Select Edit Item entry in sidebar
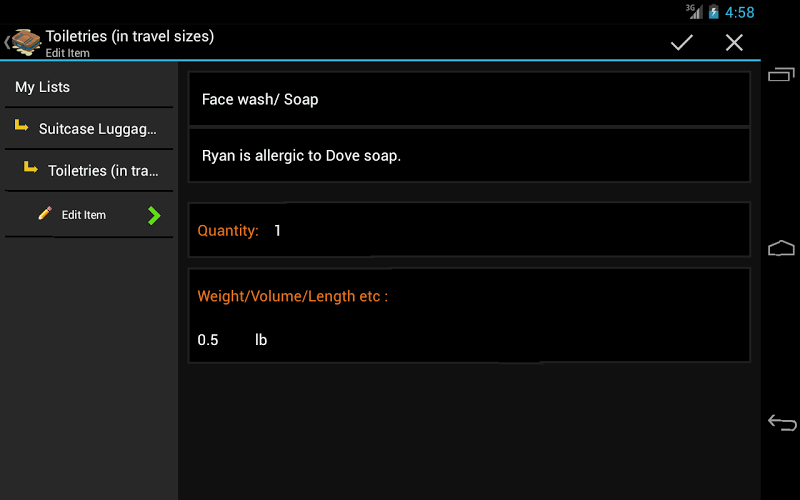The image size is (800, 500). [84, 215]
